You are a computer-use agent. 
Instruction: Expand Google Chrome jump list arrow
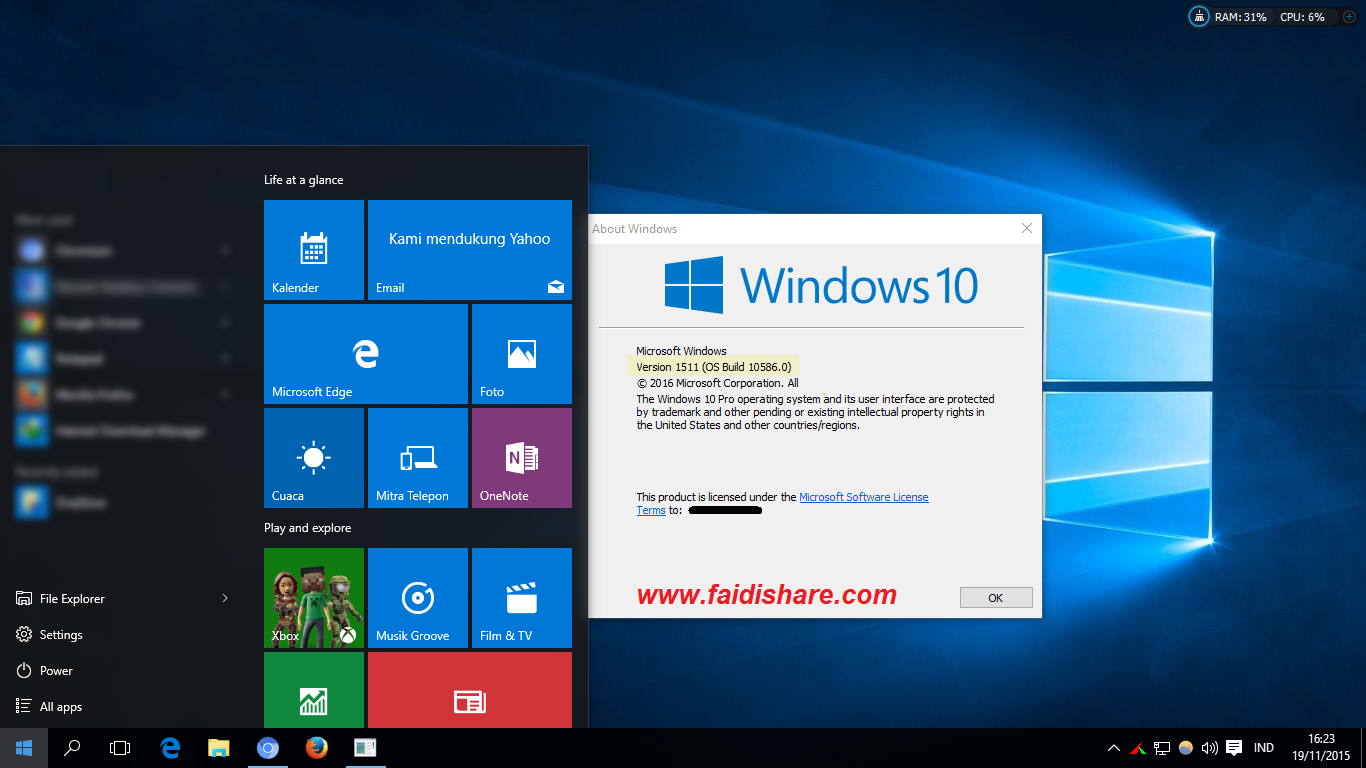tap(223, 322)
